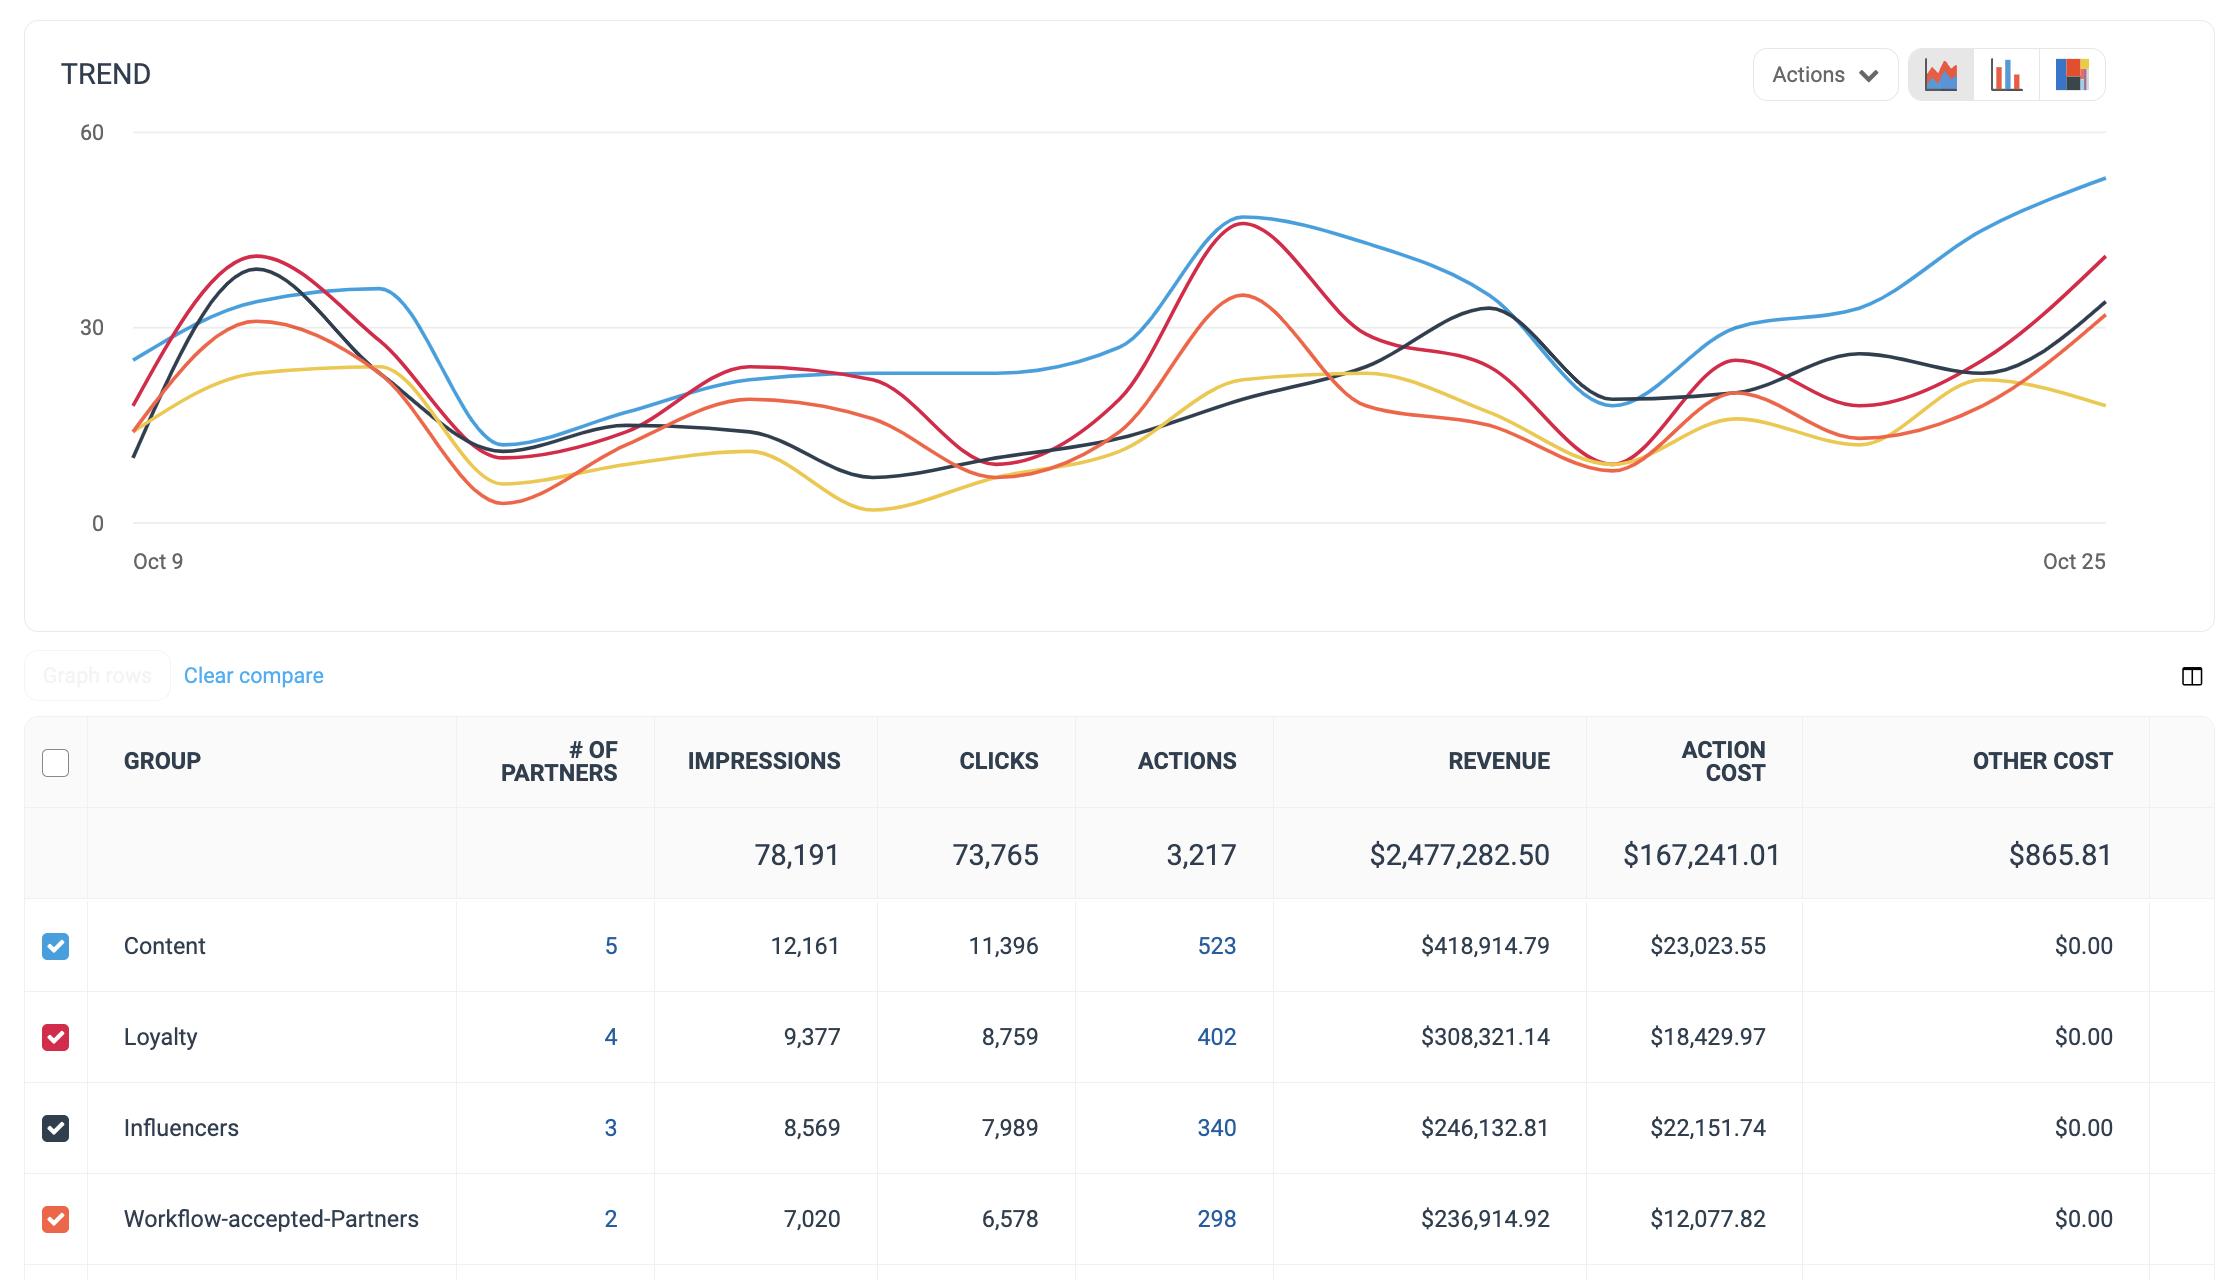
Task: Sort by the GROUP column header
Action: pyautogui.click(x=162, y=761)
